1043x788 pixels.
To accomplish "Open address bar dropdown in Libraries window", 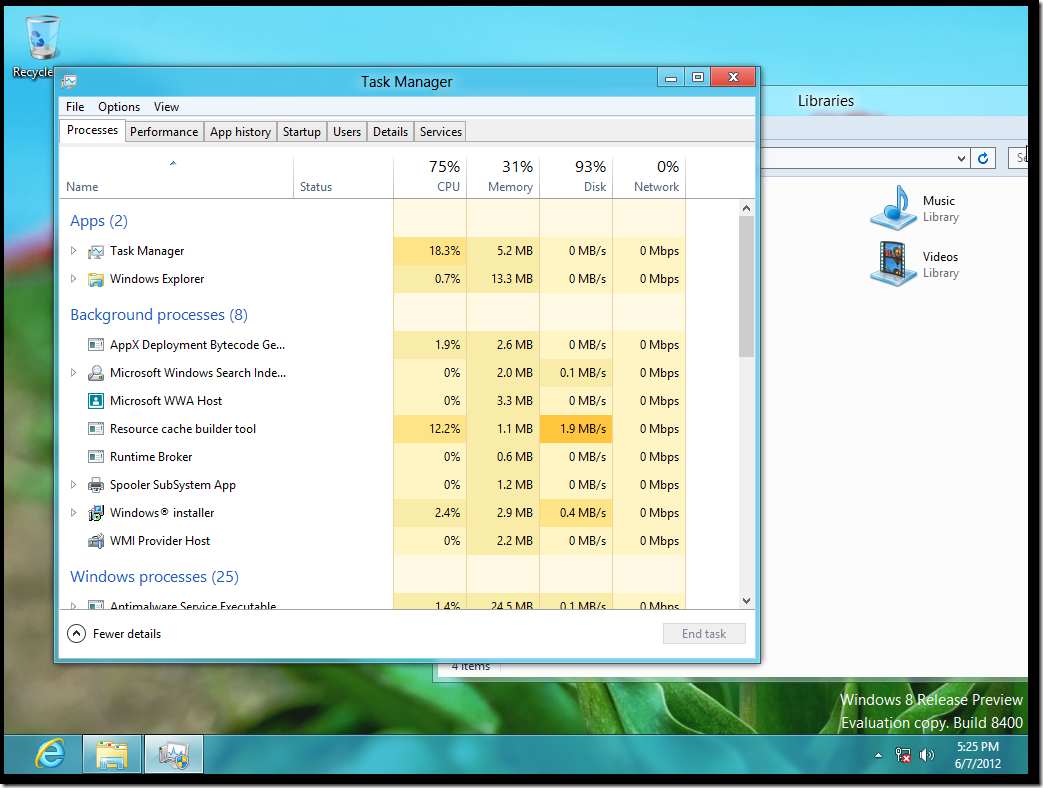I will (x=961, y=158).
